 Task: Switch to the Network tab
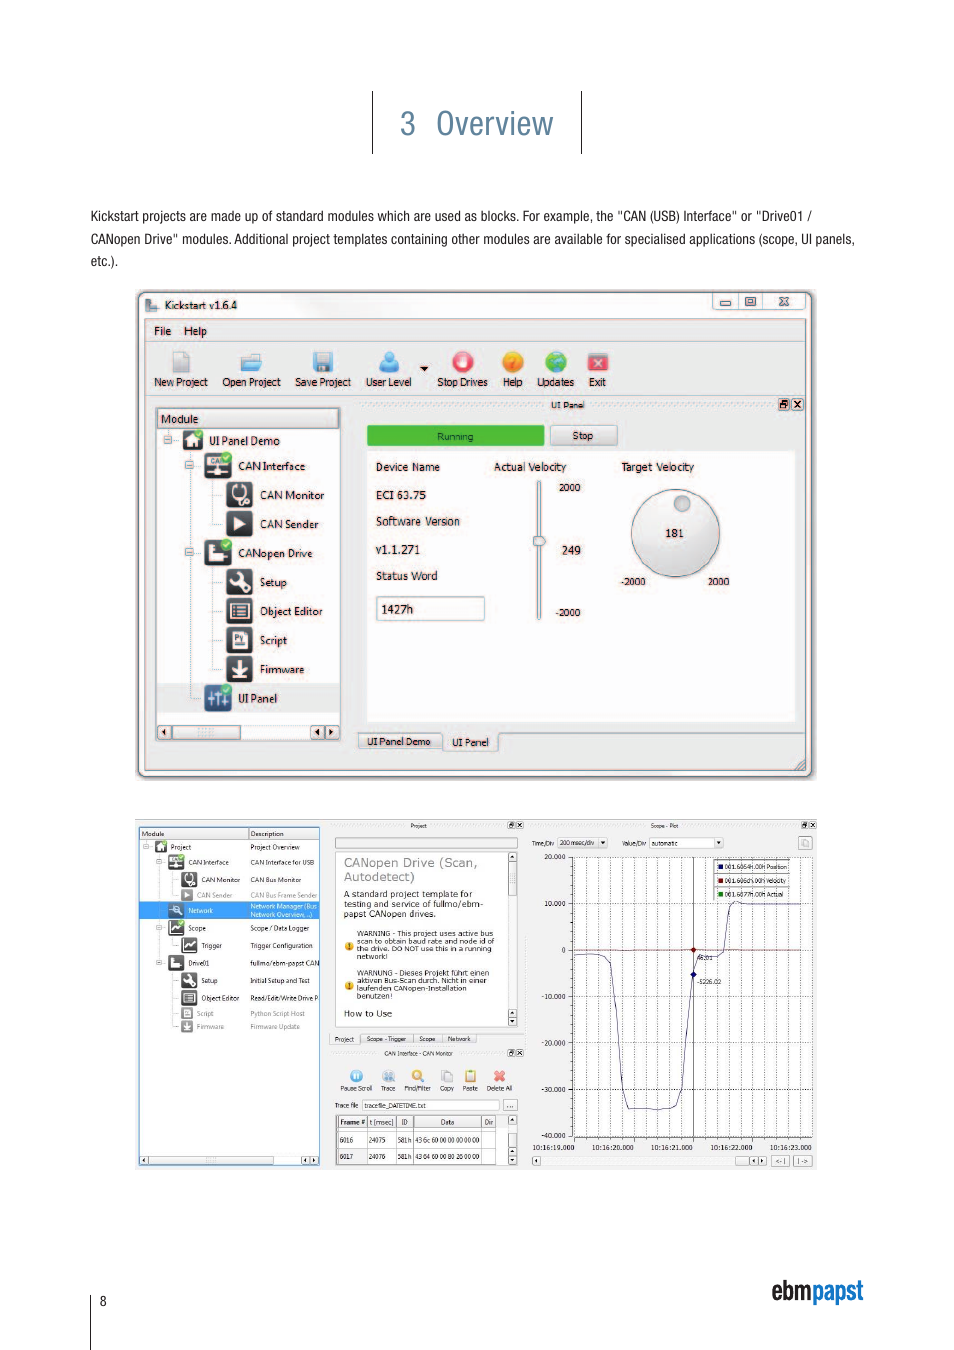point(459,1039)
